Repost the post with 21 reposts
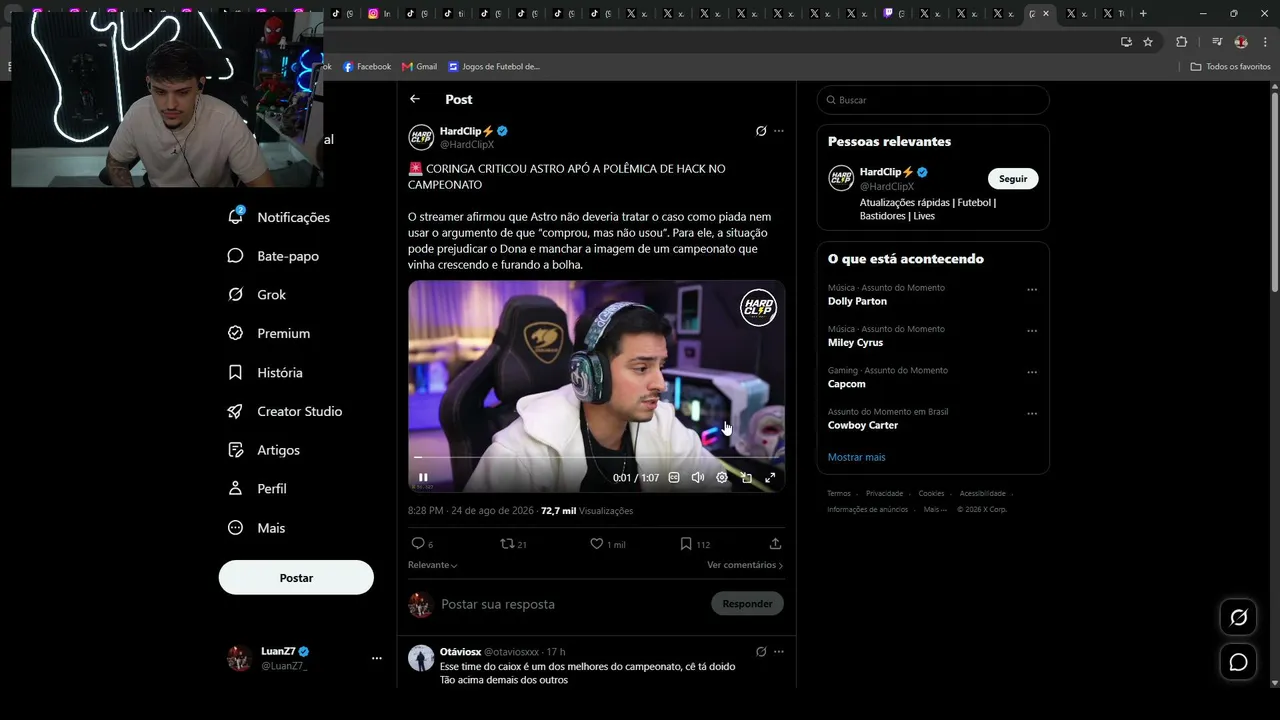Screen dimensions: 1280x720 click(507, 544)
